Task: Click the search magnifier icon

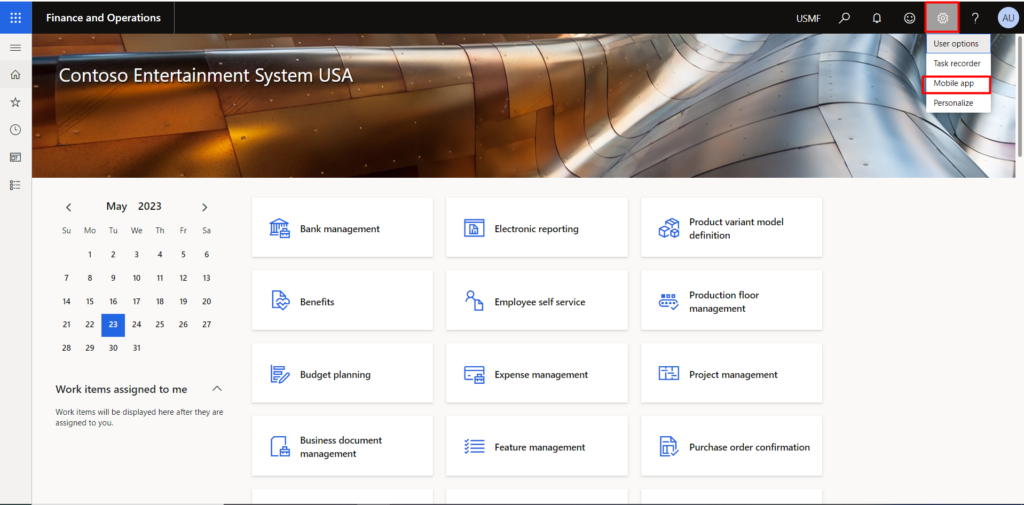Action: (844, 18)
